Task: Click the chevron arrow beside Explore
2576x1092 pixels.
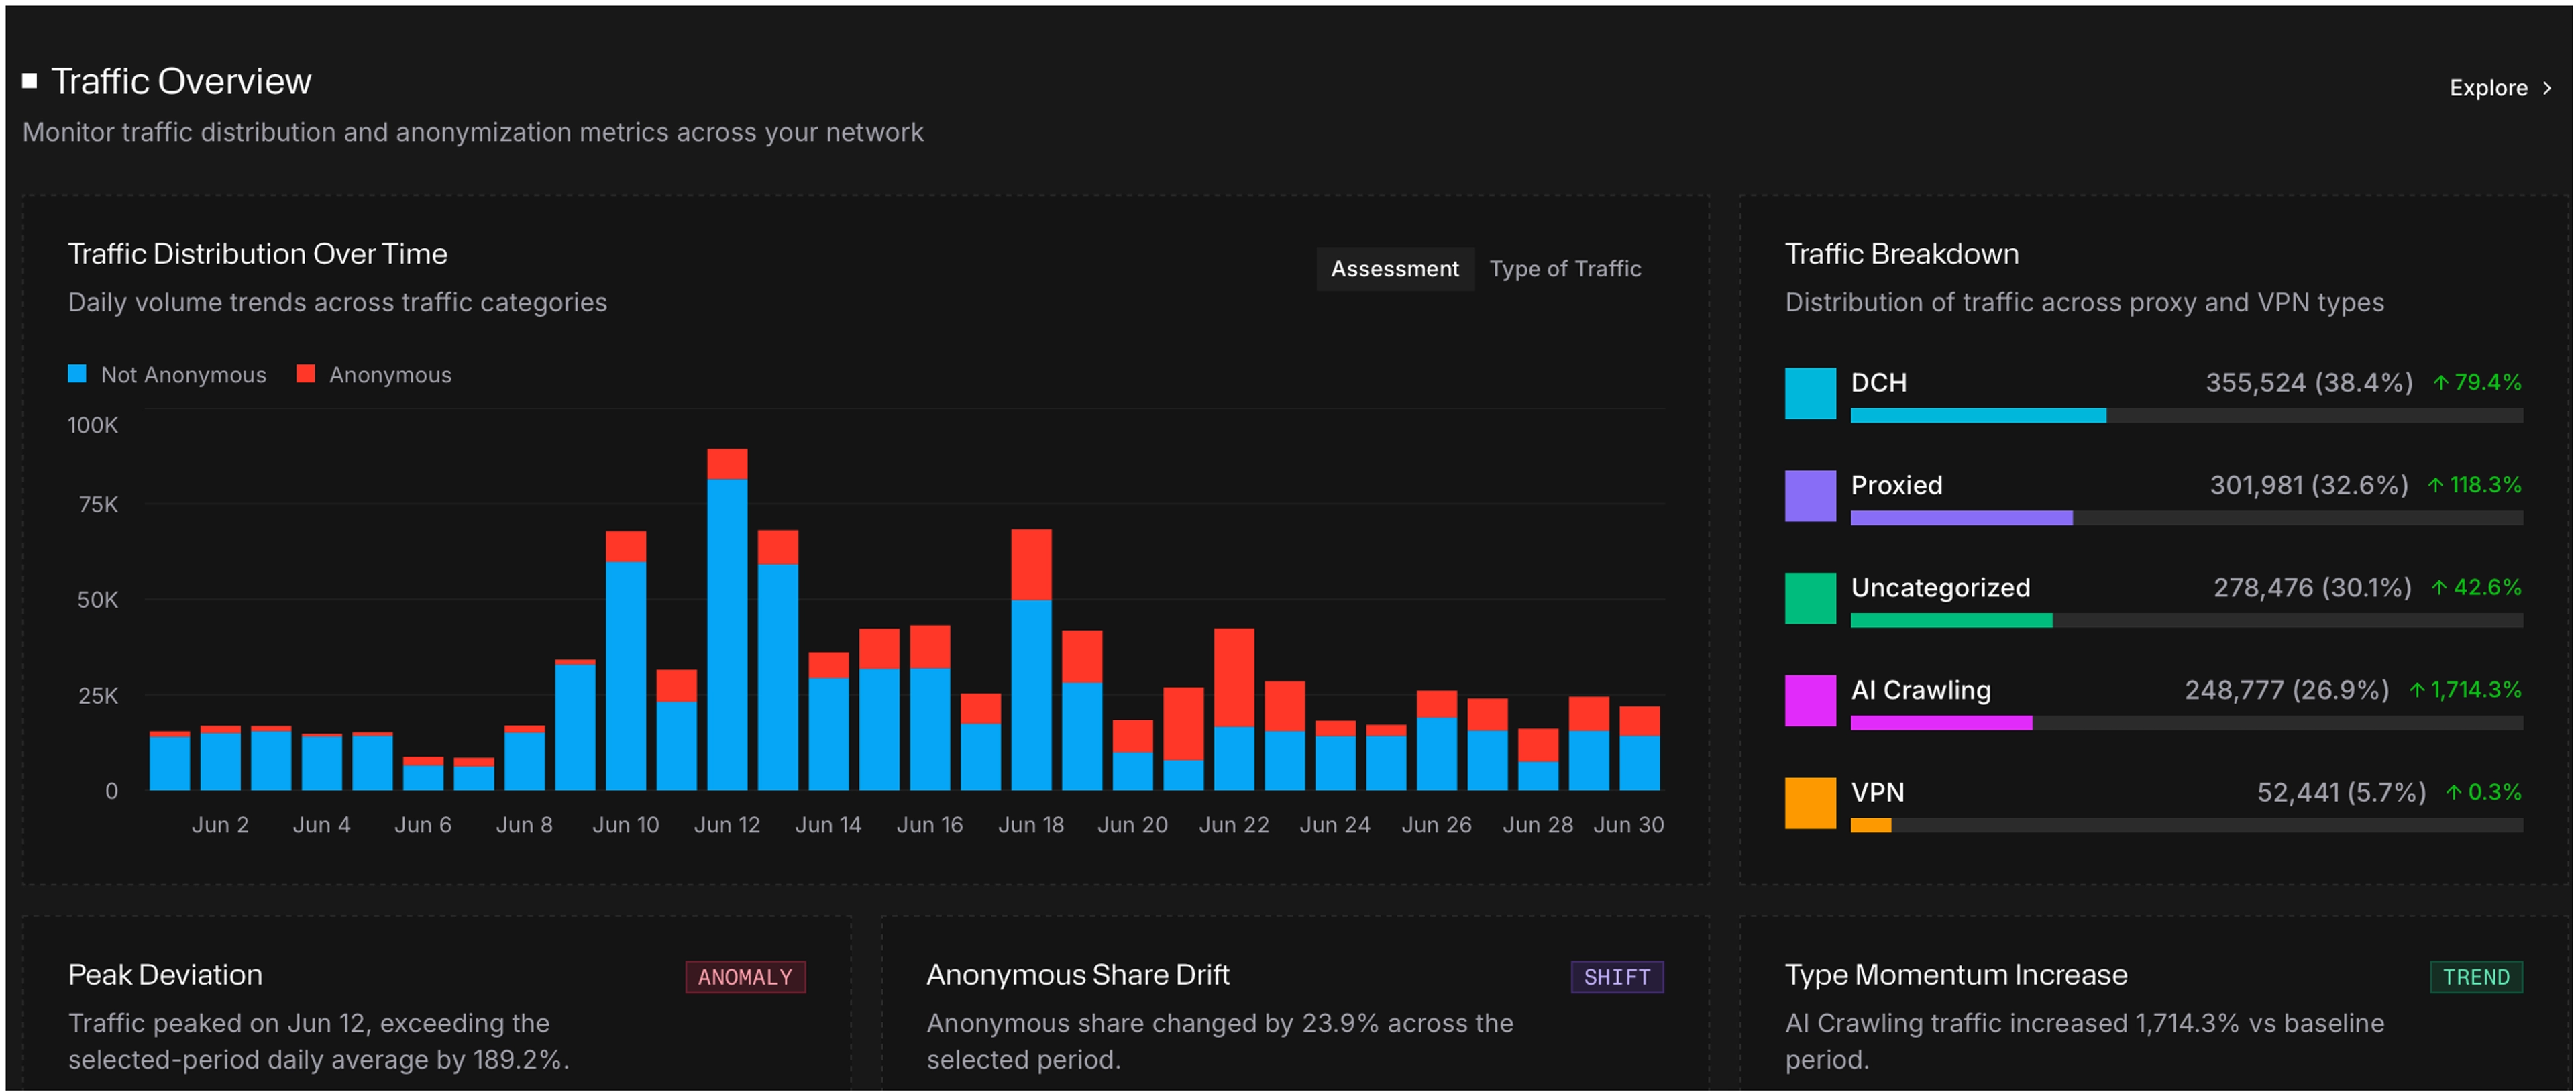Action: click(2547, 88)
